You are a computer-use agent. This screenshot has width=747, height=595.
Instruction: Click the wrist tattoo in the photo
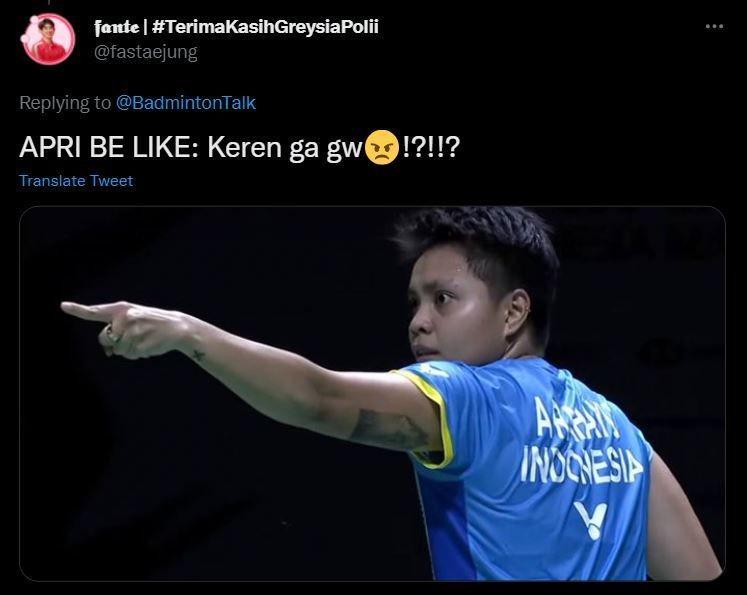tap(199, 355)
